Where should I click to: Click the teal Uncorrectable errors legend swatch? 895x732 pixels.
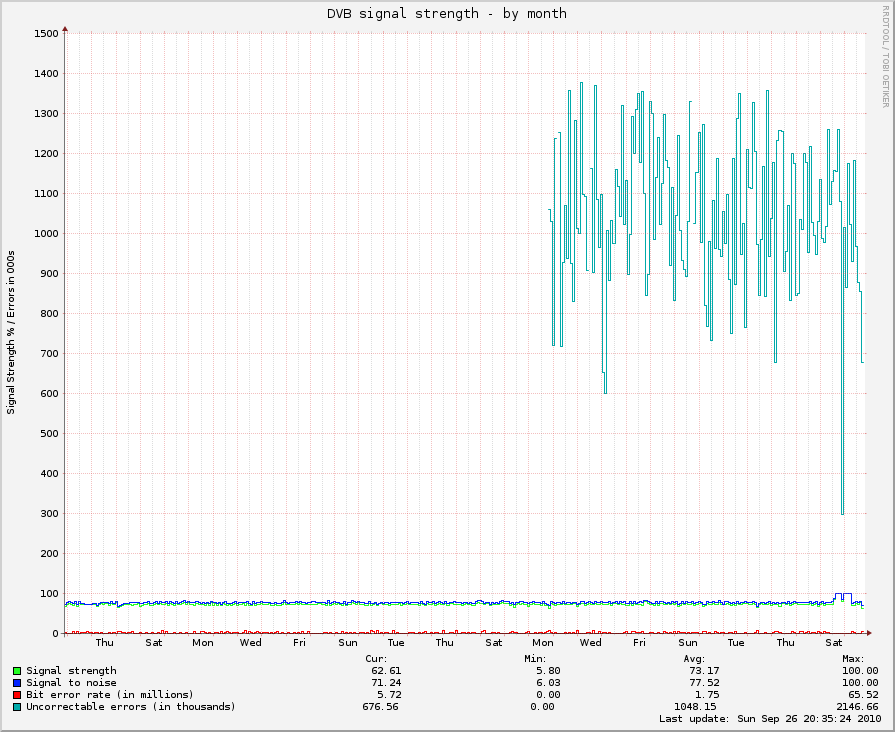[17, 707]
